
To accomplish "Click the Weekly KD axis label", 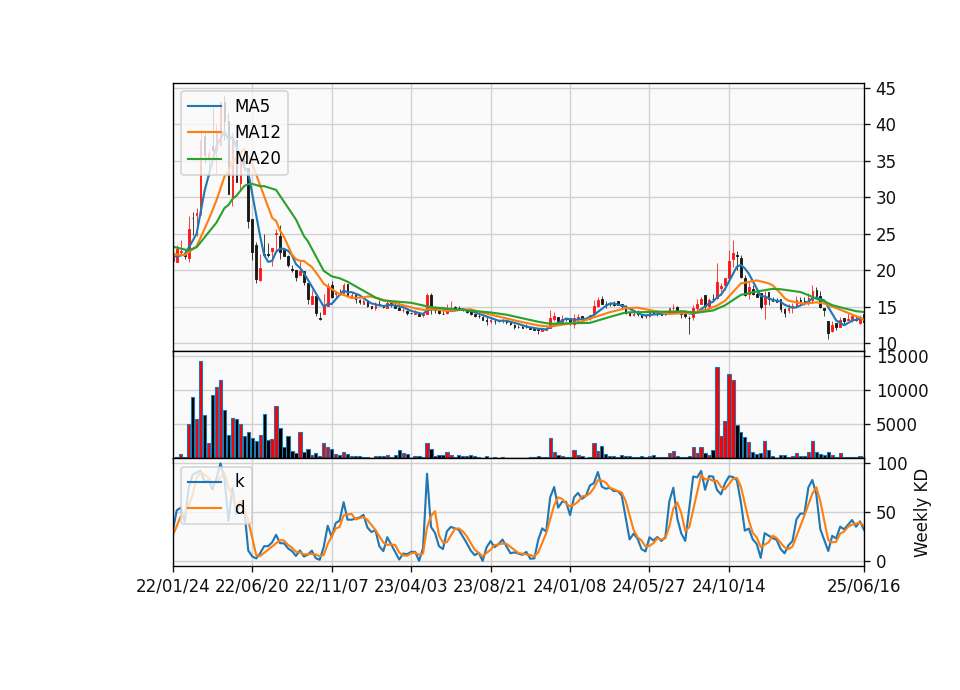I will coord(920,514).
